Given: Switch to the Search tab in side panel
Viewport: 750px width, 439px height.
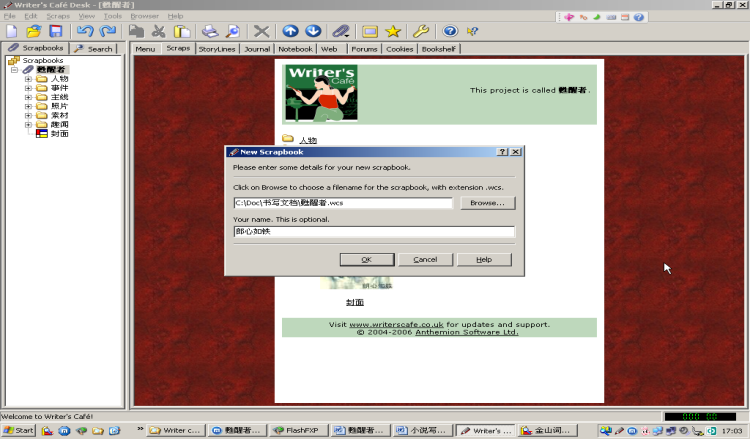Looking at the screenshot, I should (x=94, y=49).
